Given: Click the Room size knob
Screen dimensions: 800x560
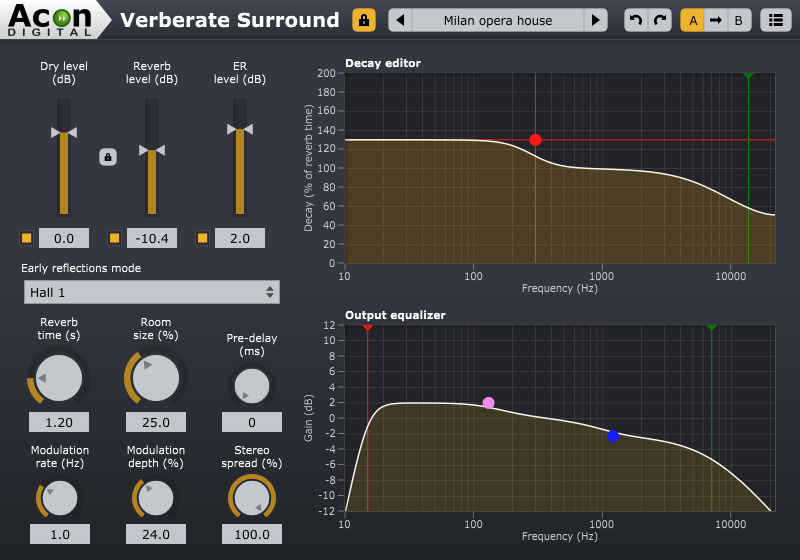Looking at the screenshot, I should [x=156, y=378].
